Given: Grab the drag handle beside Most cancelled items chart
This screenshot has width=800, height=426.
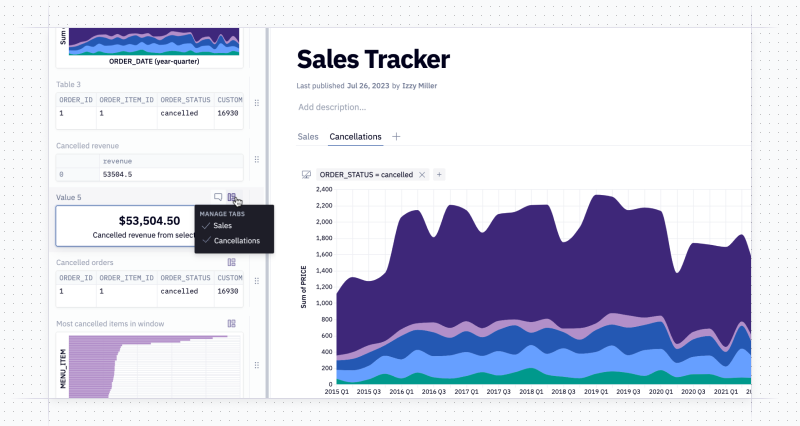Looking at the screenshot, I should [x=257, y=365].
